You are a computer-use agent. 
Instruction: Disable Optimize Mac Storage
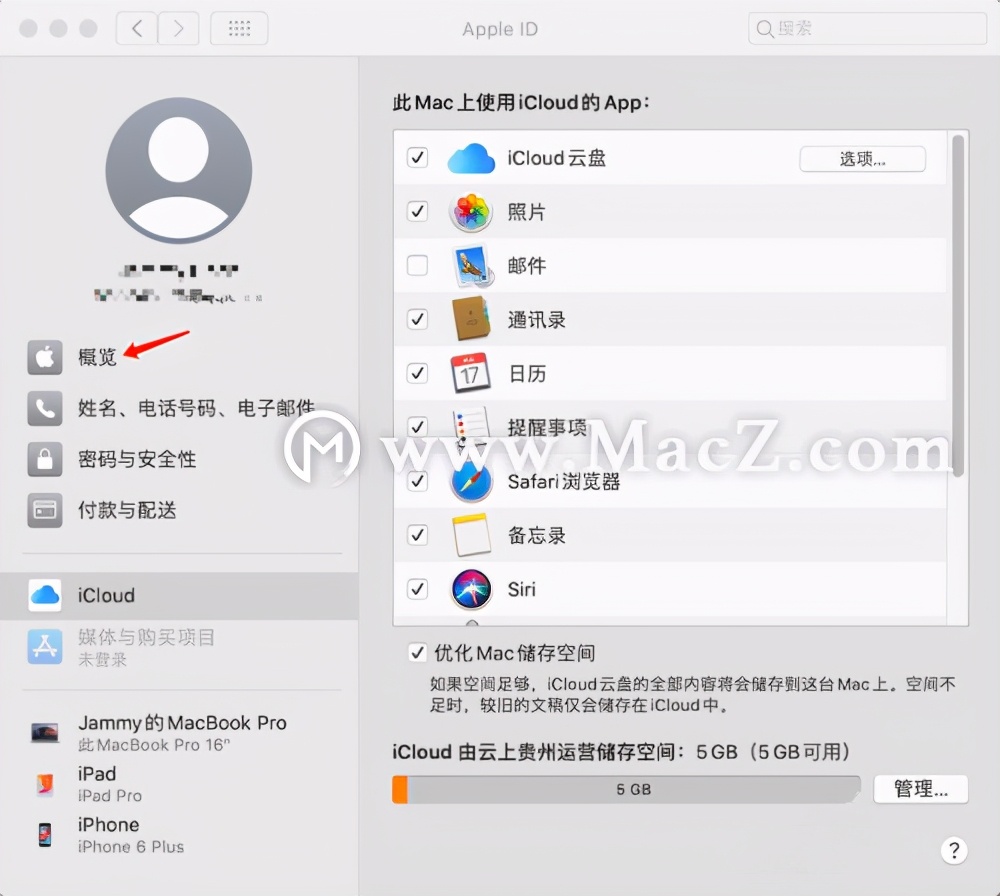pos(417,652)
